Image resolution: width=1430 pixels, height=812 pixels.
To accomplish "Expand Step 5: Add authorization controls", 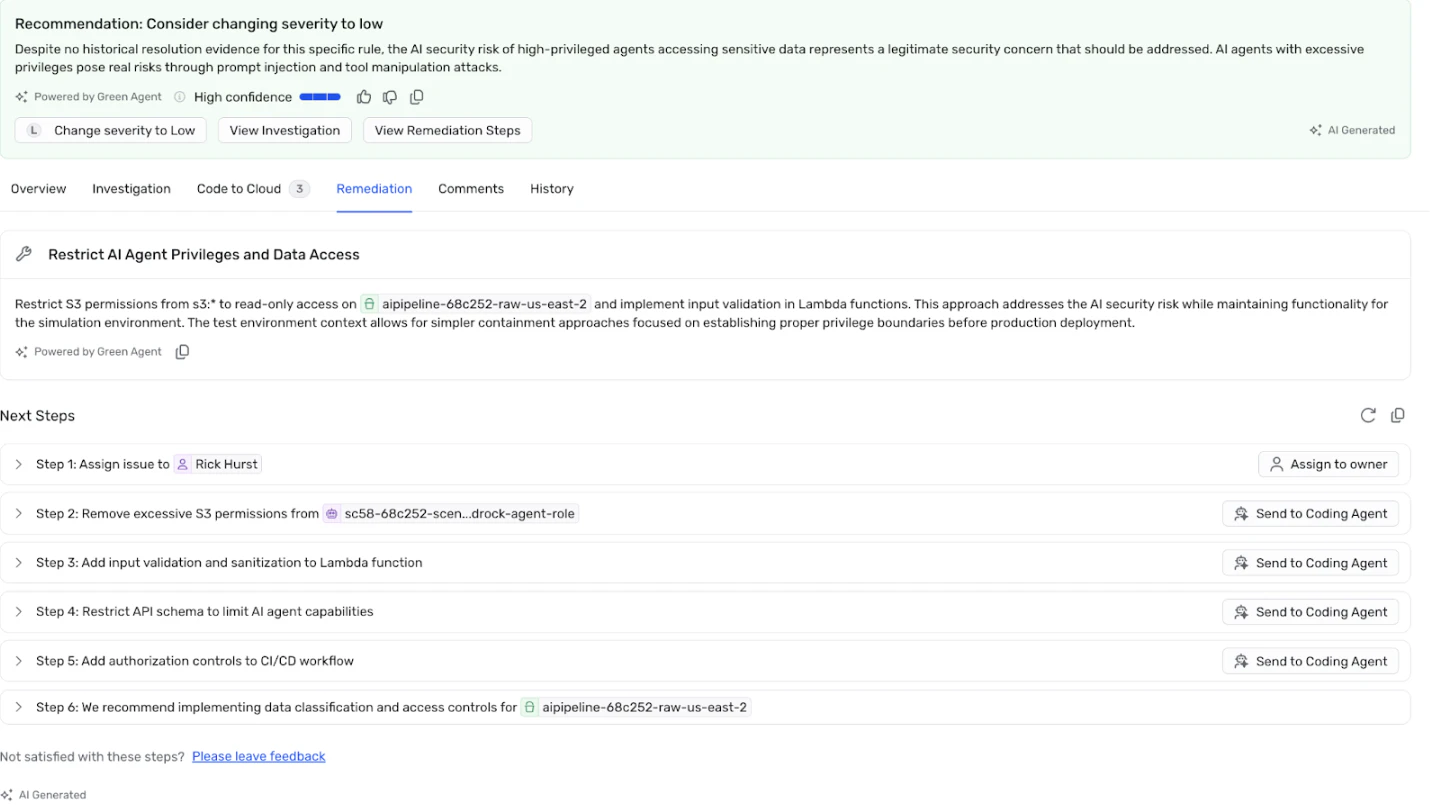I will pyautogui.click(x=18, y=661).
